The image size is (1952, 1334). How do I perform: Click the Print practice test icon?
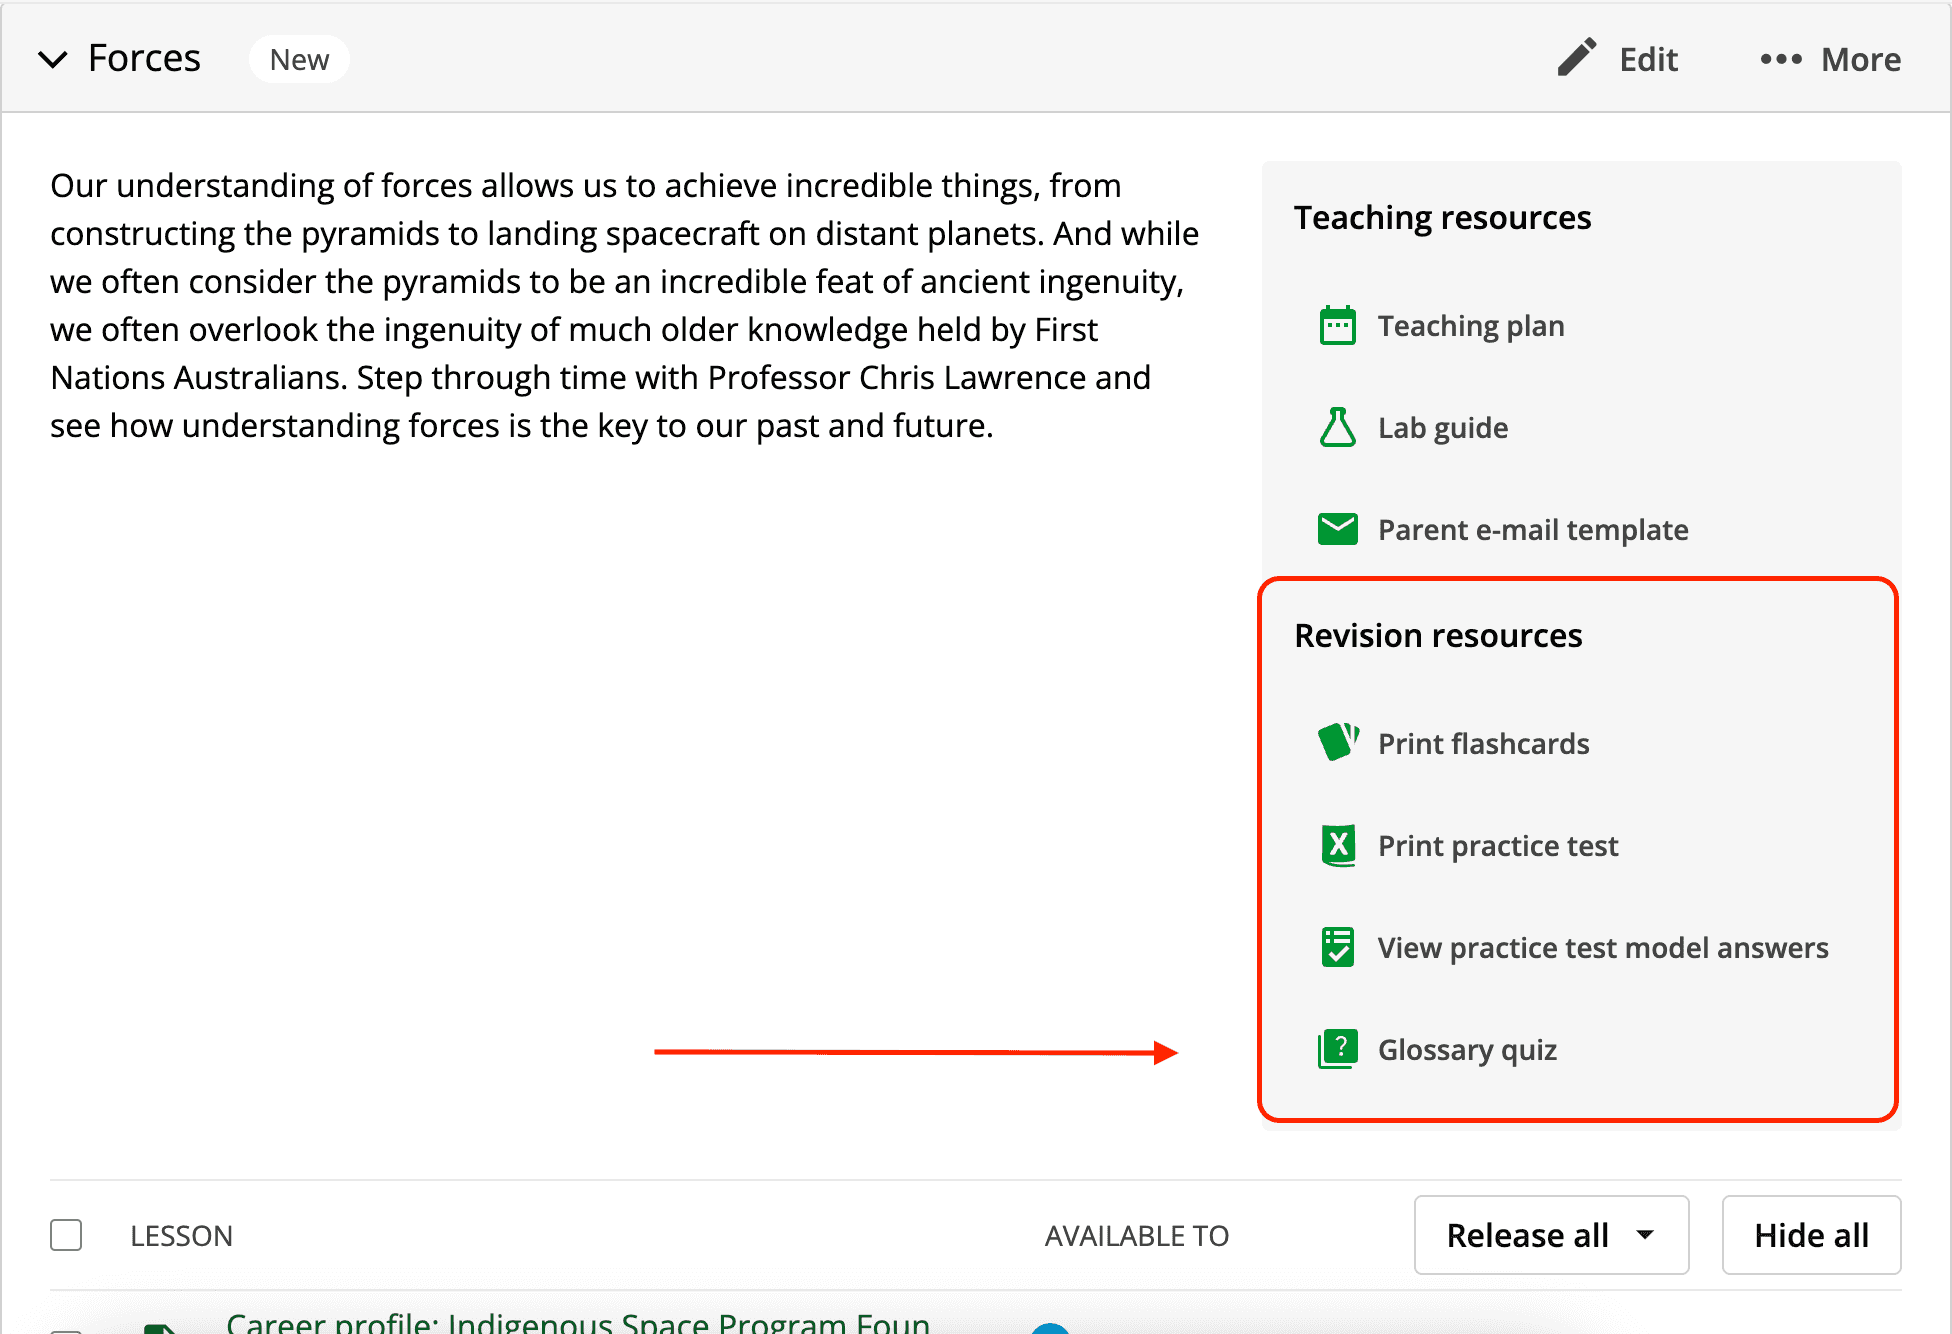[x=1338, y=845]
